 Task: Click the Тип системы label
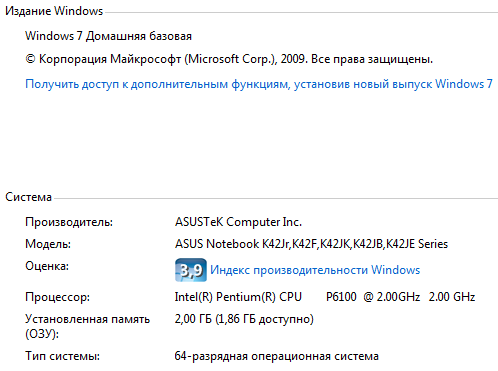tap(62, 356)
